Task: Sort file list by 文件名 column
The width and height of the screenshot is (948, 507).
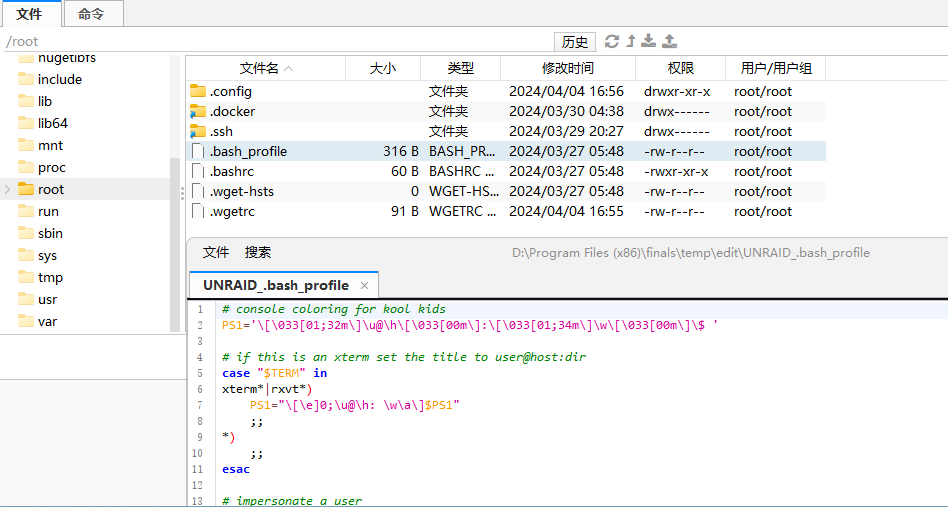Action: click(x=265, y=68)
